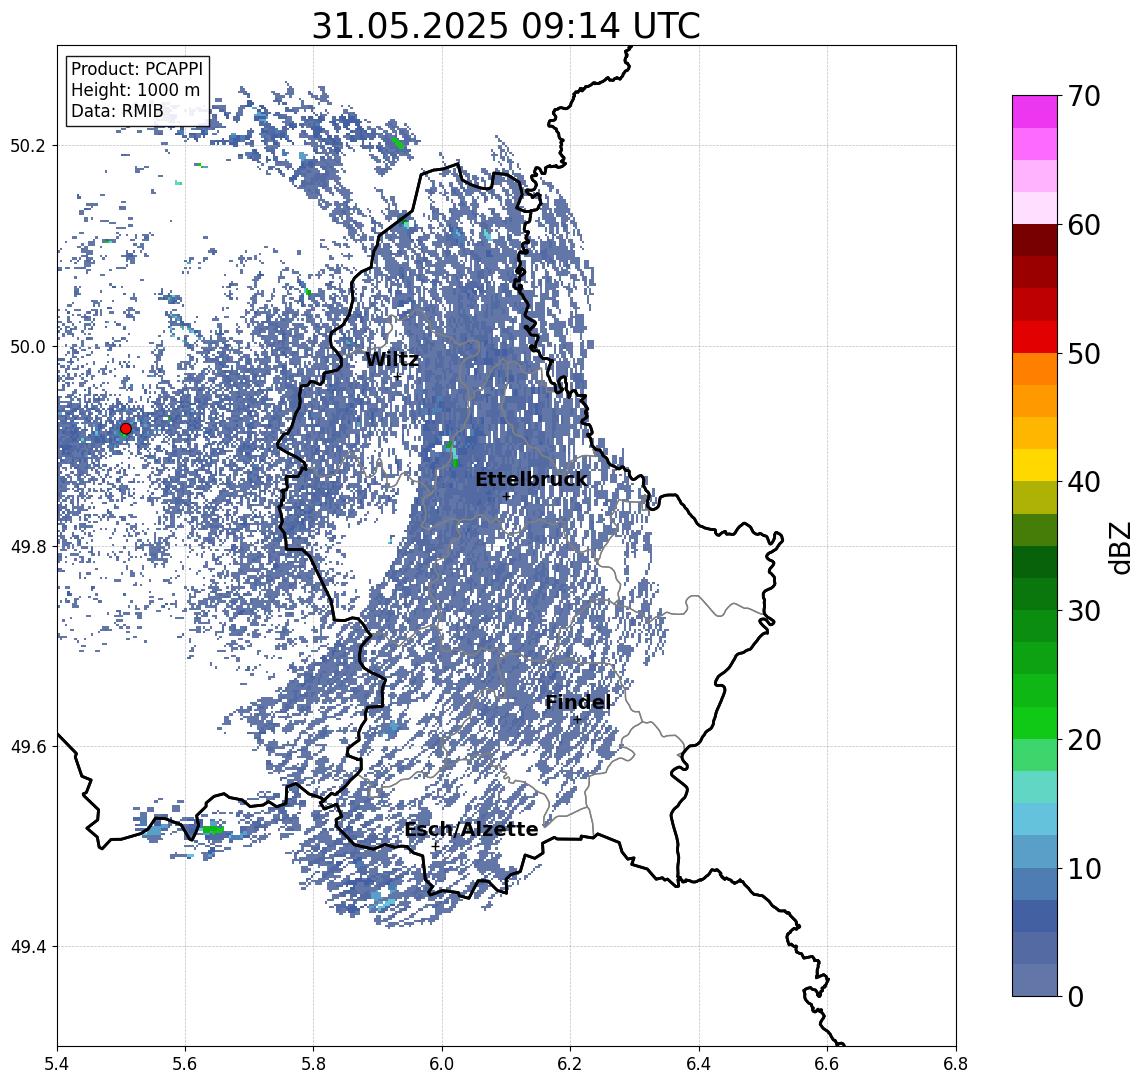The image size is (1145, 1084).
Task: Click the colorbar tick label 50
Action: click(x=1084, y=354)
